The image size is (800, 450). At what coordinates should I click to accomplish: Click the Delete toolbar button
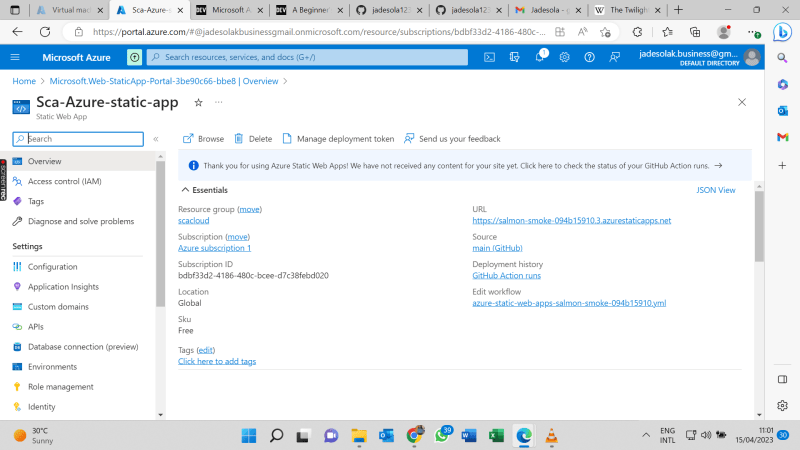pyautogui.click(x=253, y=139)
